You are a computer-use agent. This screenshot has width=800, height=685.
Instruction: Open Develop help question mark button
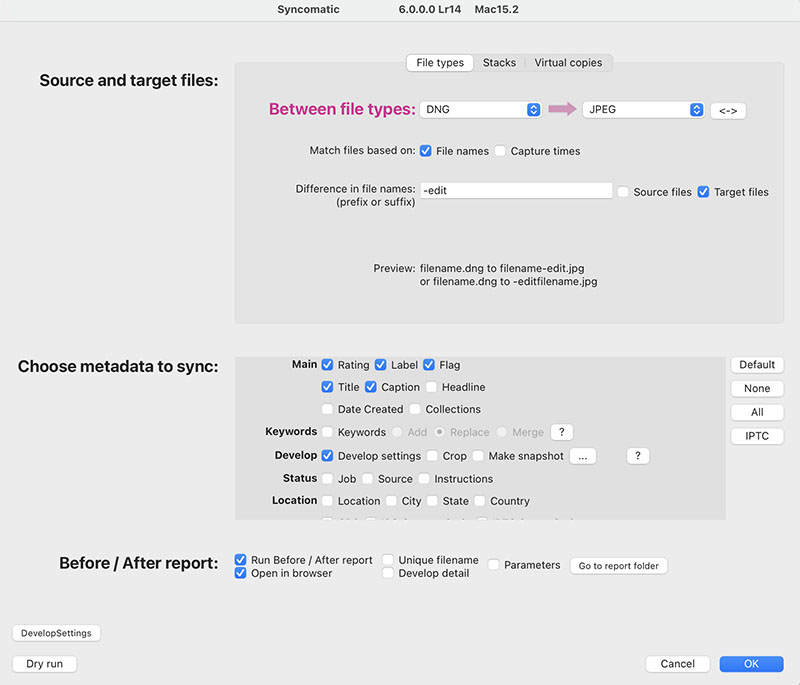[638, 456]
